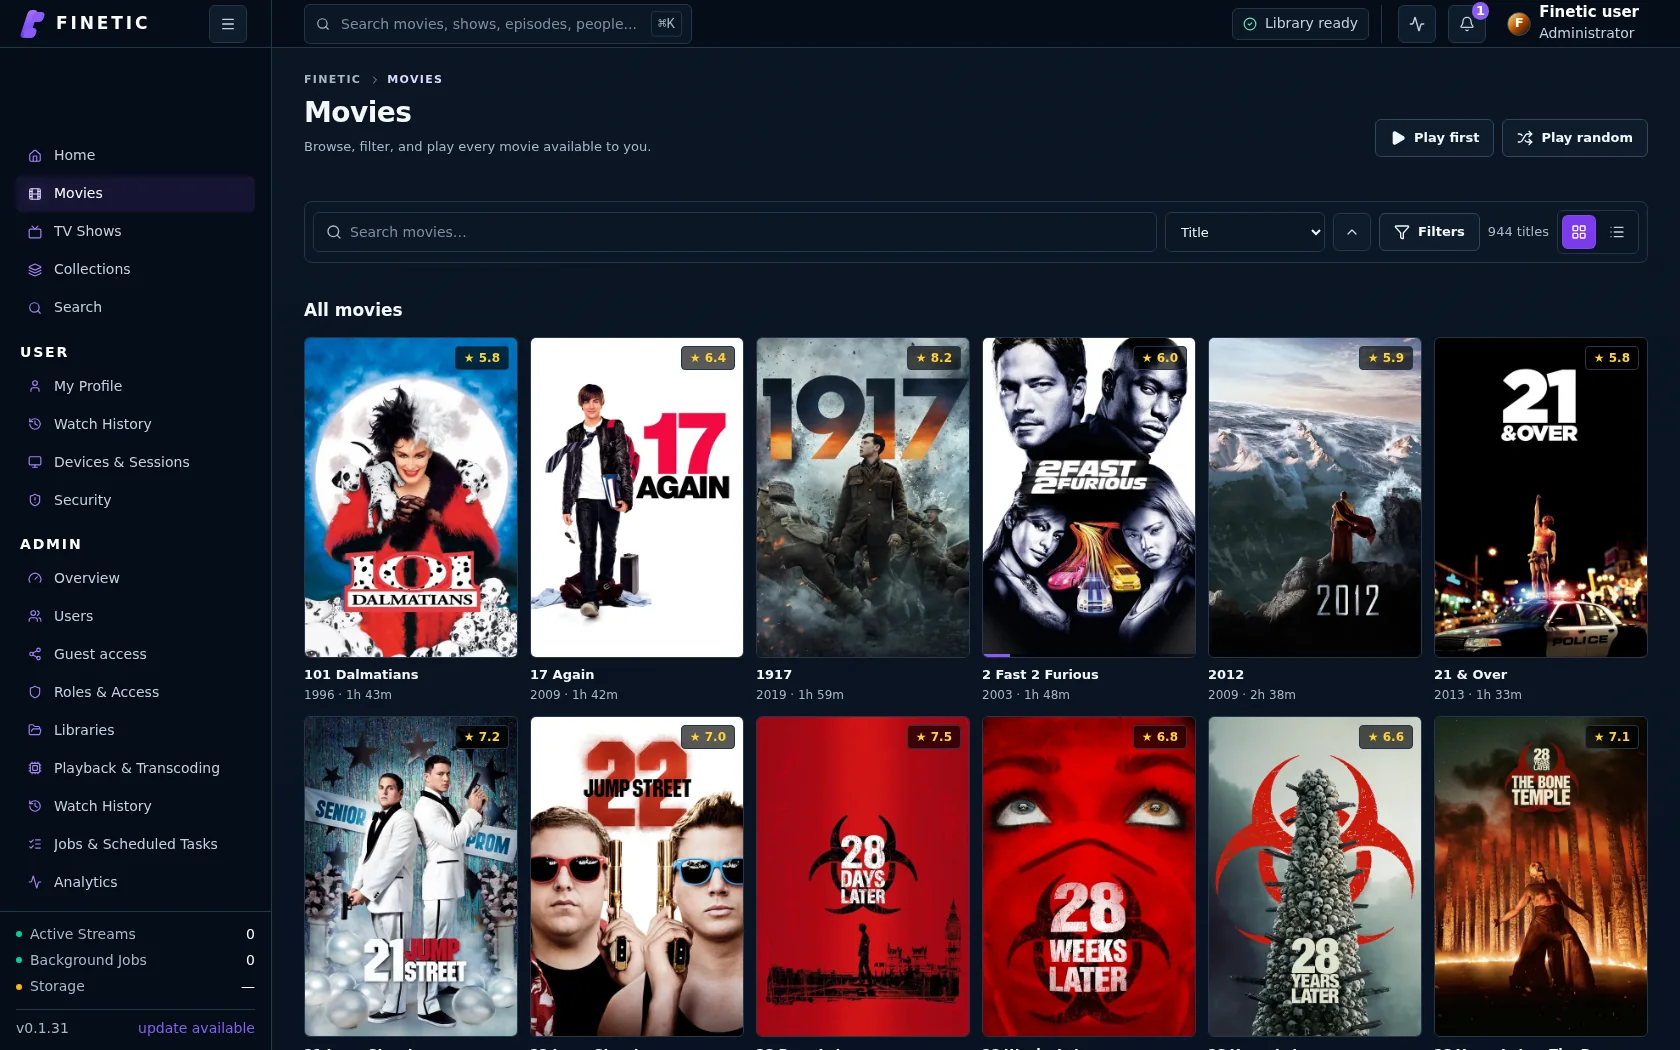Open 22 Jump Street poster

(x=637, y=876)
